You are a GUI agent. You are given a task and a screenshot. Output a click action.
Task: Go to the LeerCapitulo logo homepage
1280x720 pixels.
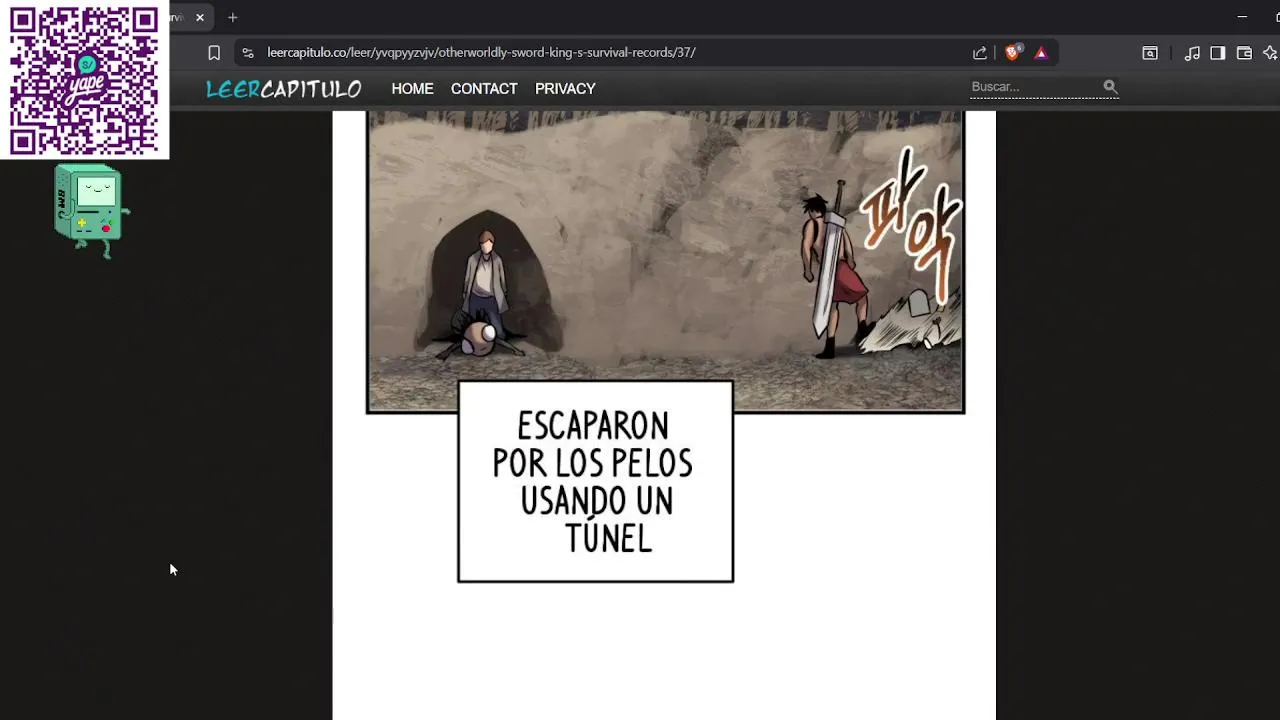point(284,89)
